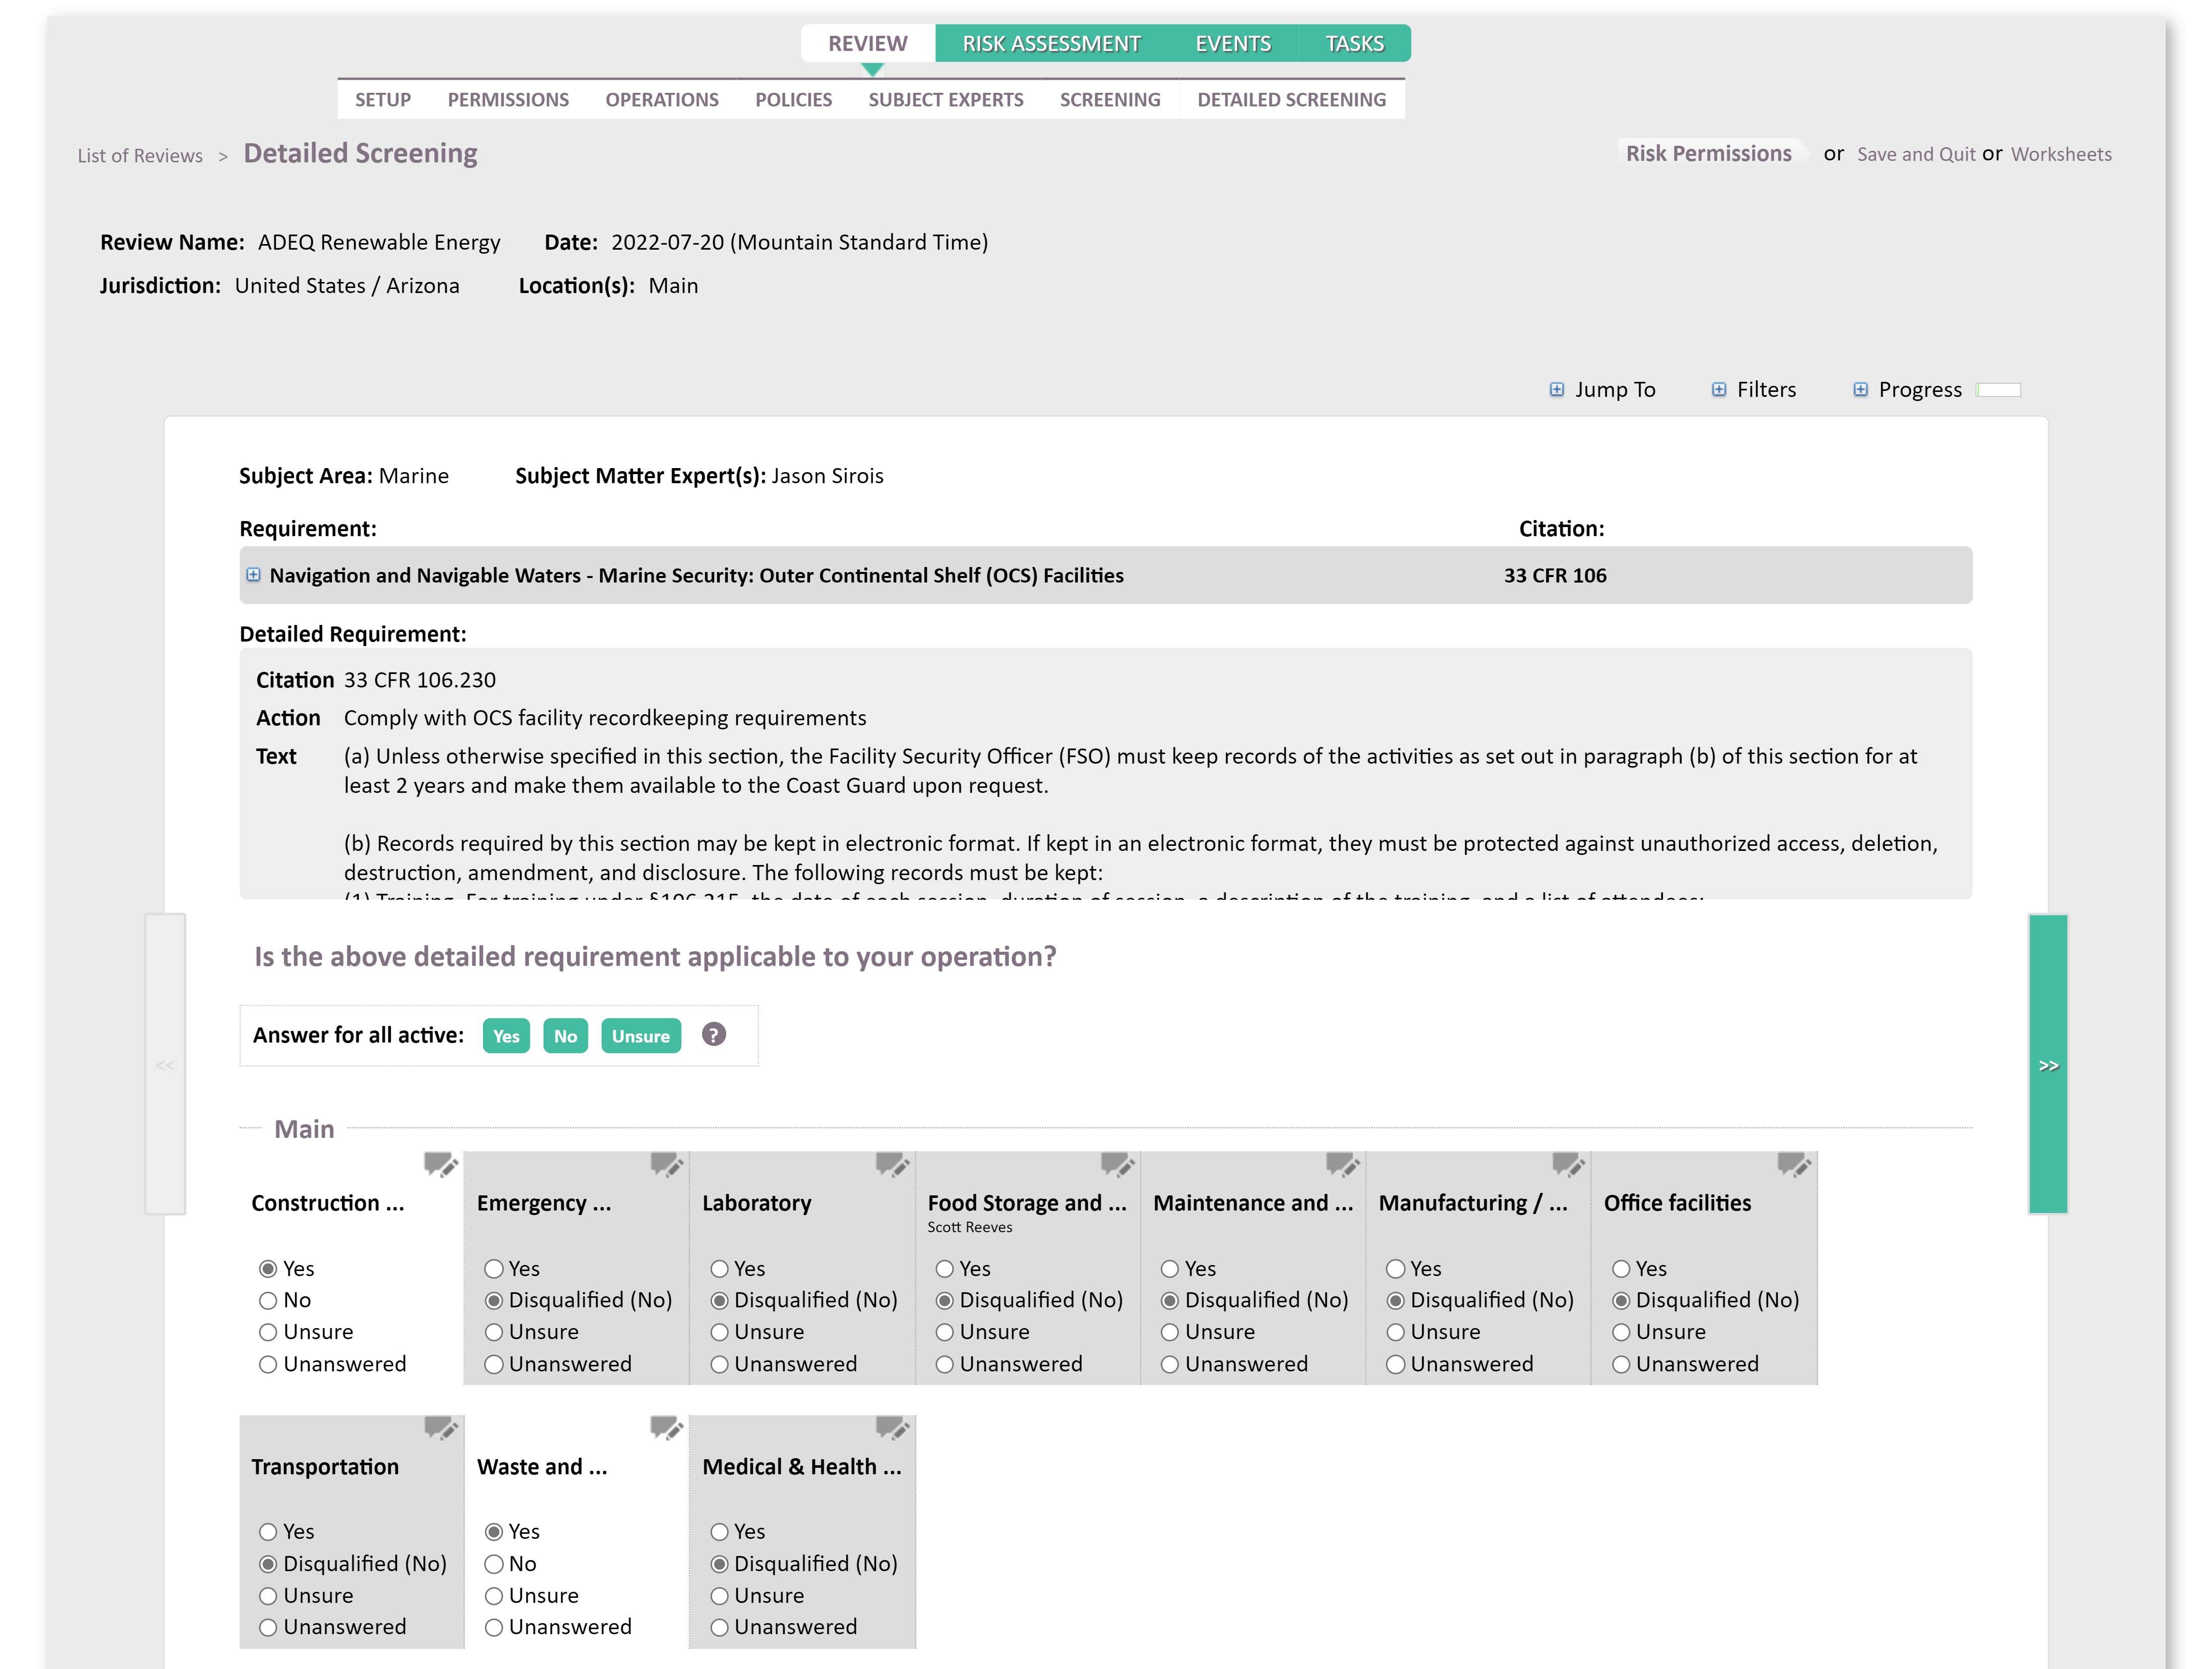
Task: Open the Subject Experts sub-tab
Action: pos(946,99)
